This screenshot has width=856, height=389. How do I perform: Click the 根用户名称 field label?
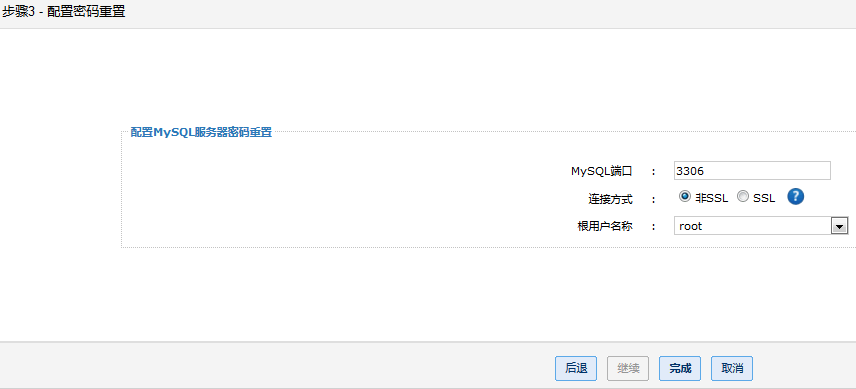click(605, 226)
